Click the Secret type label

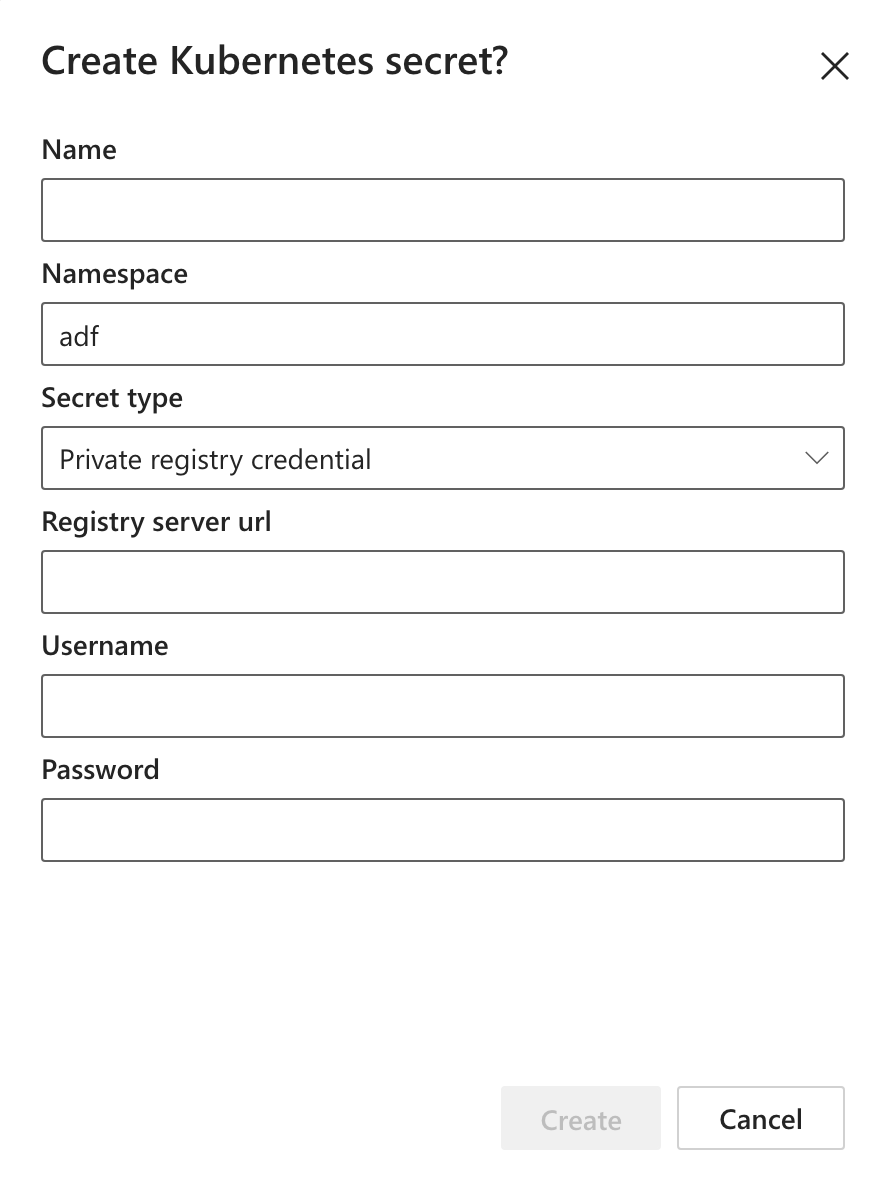click(x=112, y=399)
